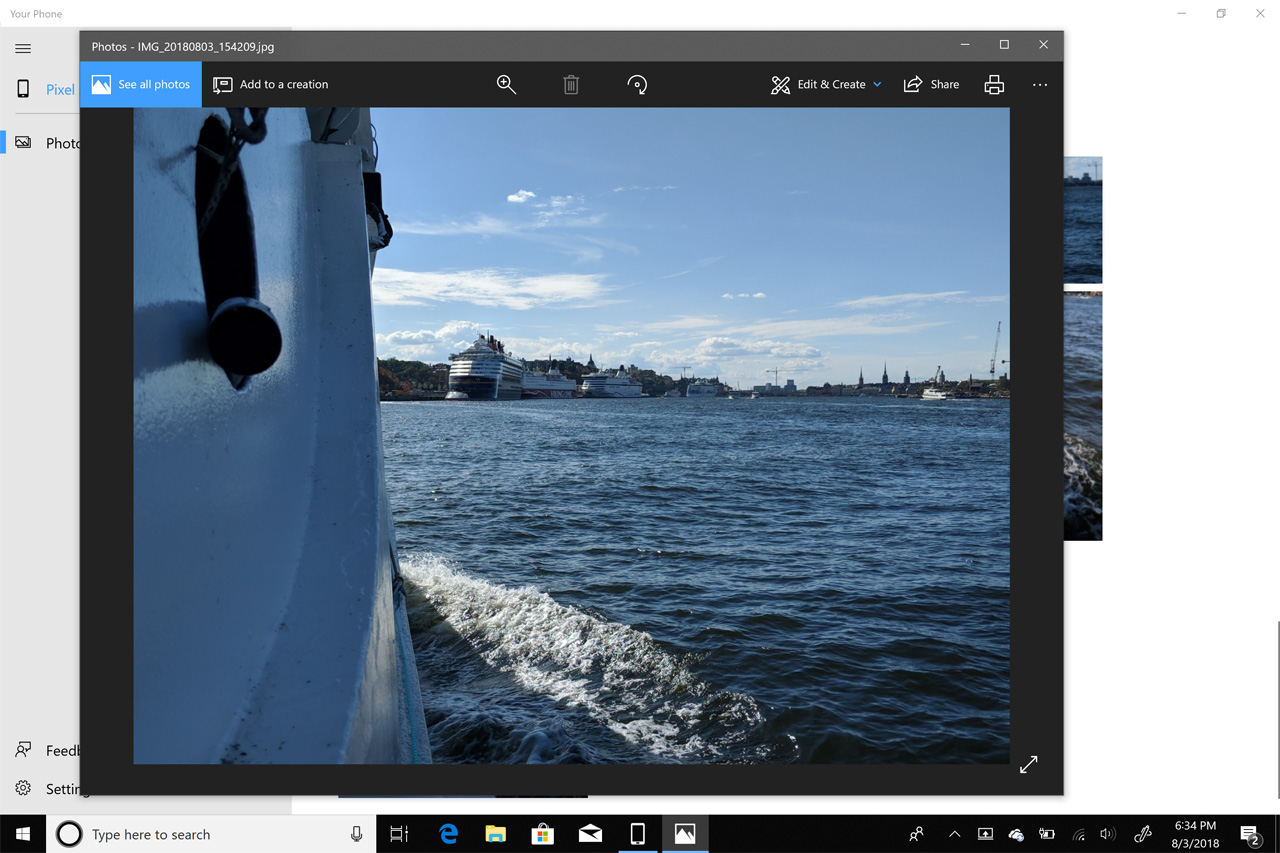This screenshot has height=853, width=1280.
Task: Click the Type here to search box
Action: click(x=210, y=834)
